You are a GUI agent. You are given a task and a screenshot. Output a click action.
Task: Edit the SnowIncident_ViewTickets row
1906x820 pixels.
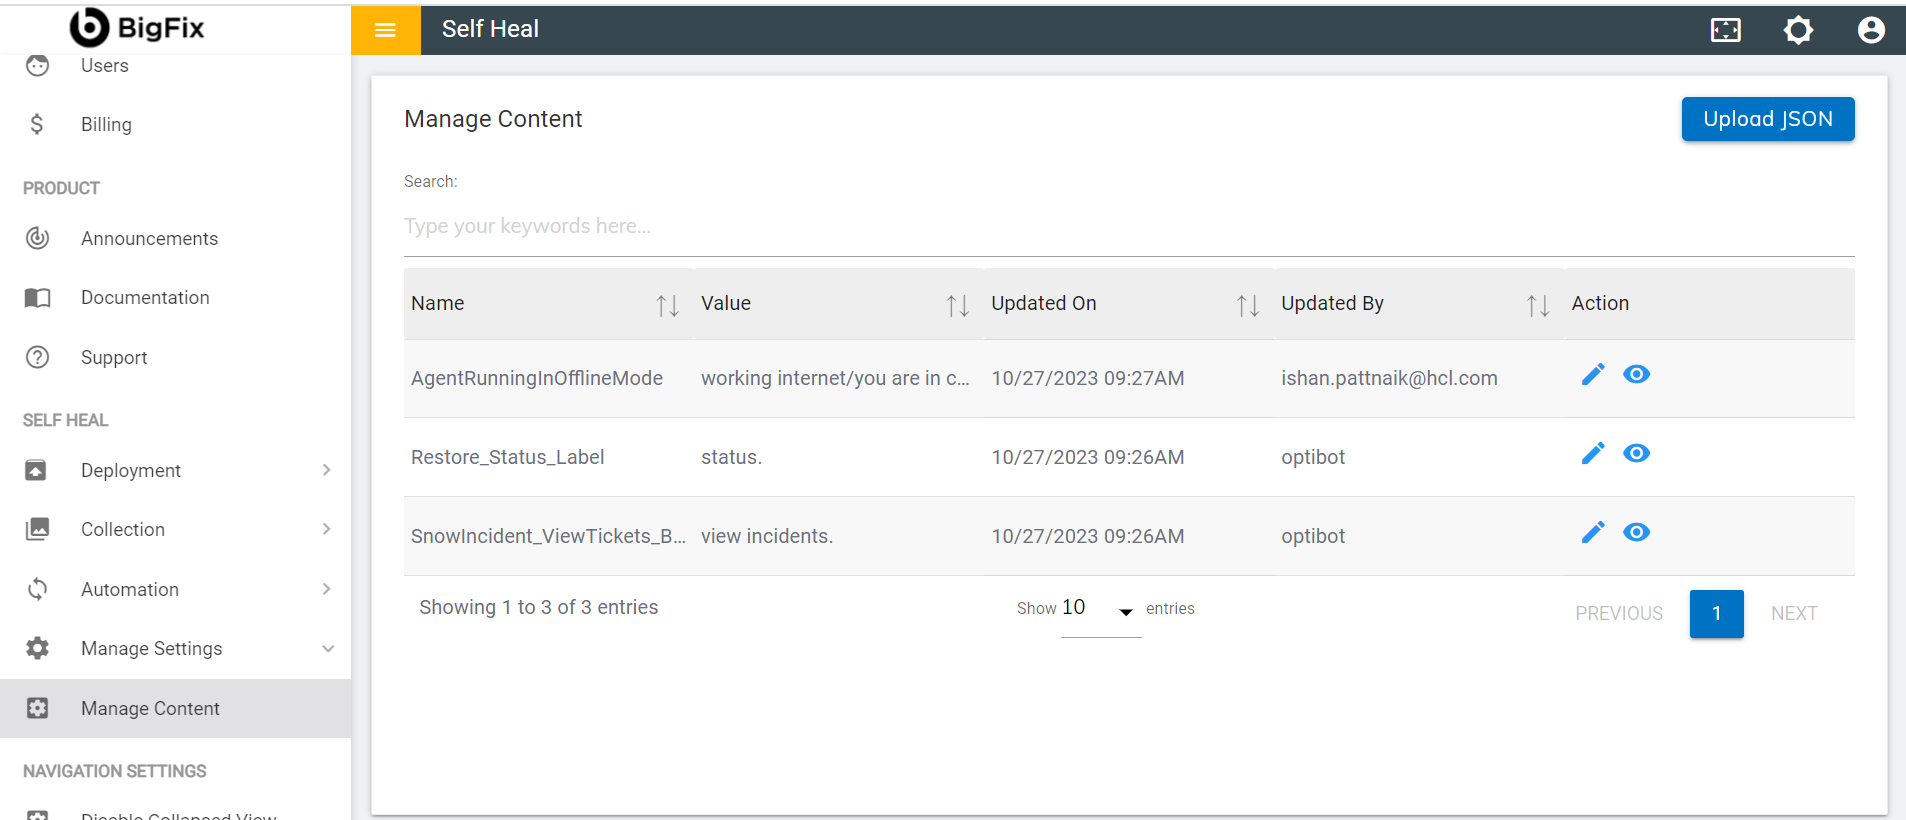[x=1593, y=532]
